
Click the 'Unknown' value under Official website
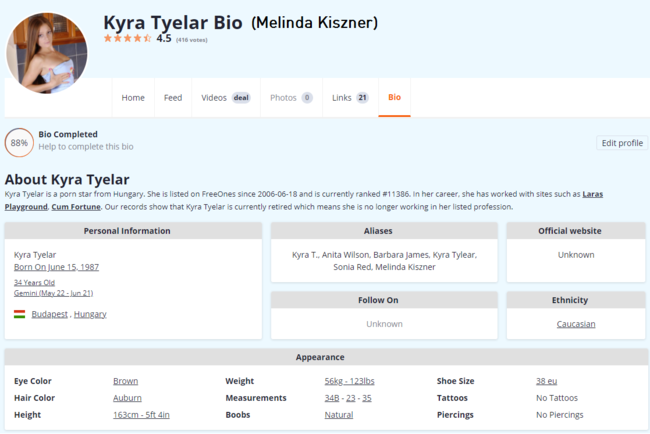coord(576,255)
